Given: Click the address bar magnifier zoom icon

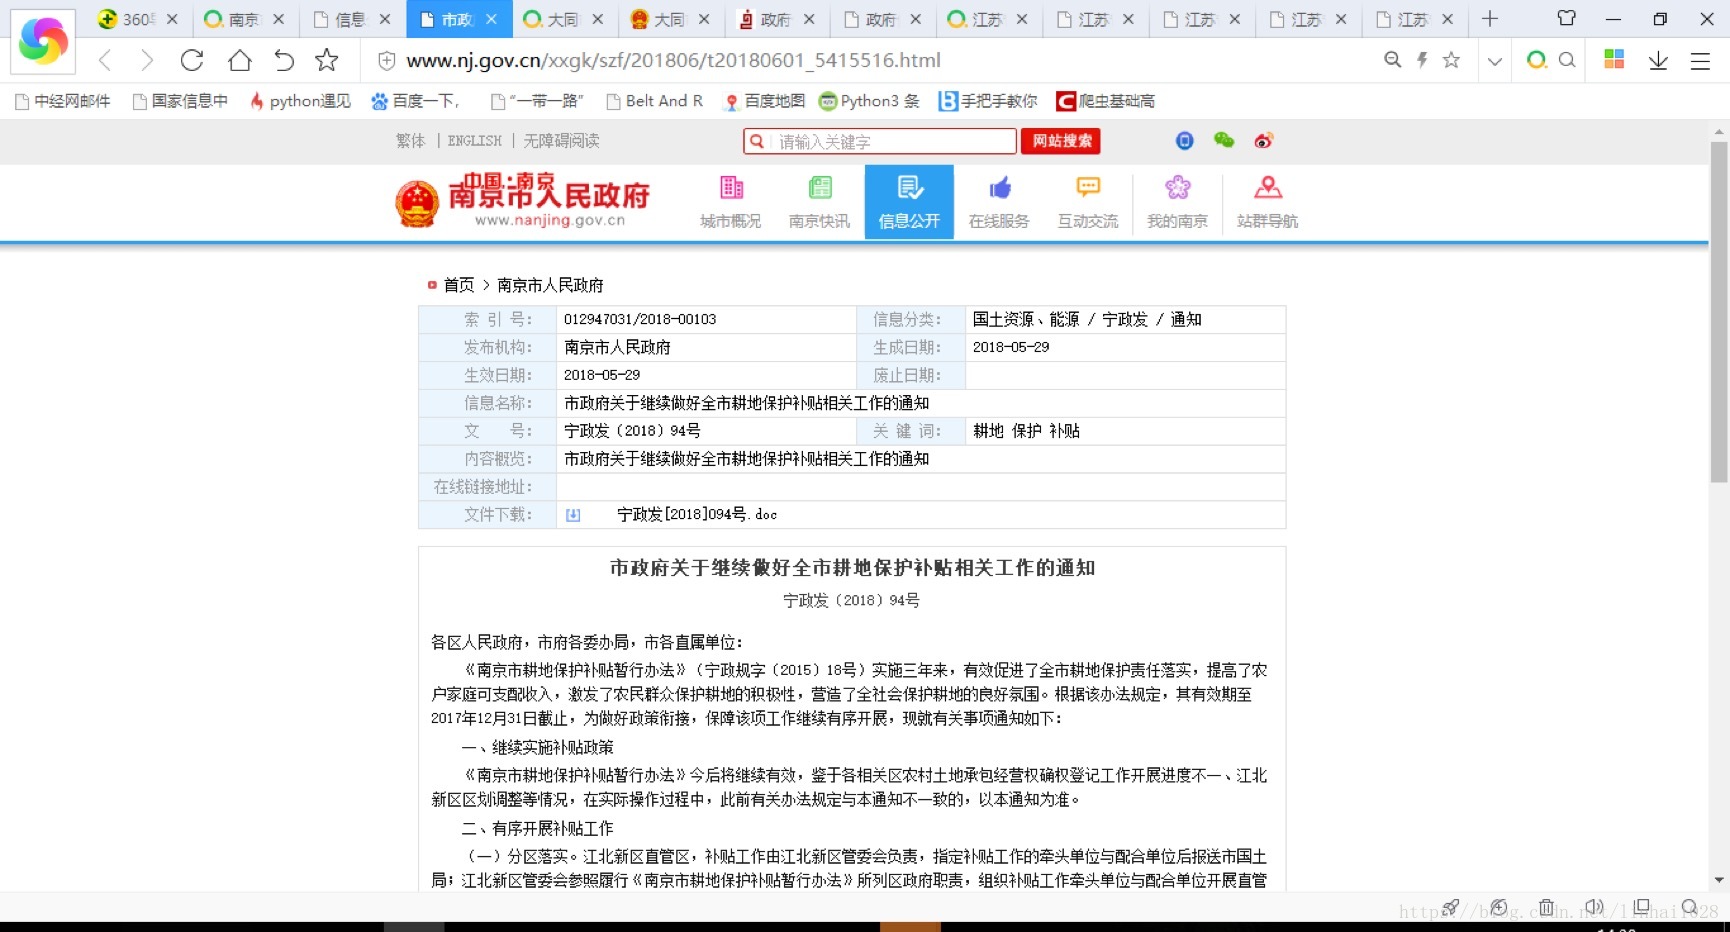Looking at the screenshot, I should (x=1392, y=60).
